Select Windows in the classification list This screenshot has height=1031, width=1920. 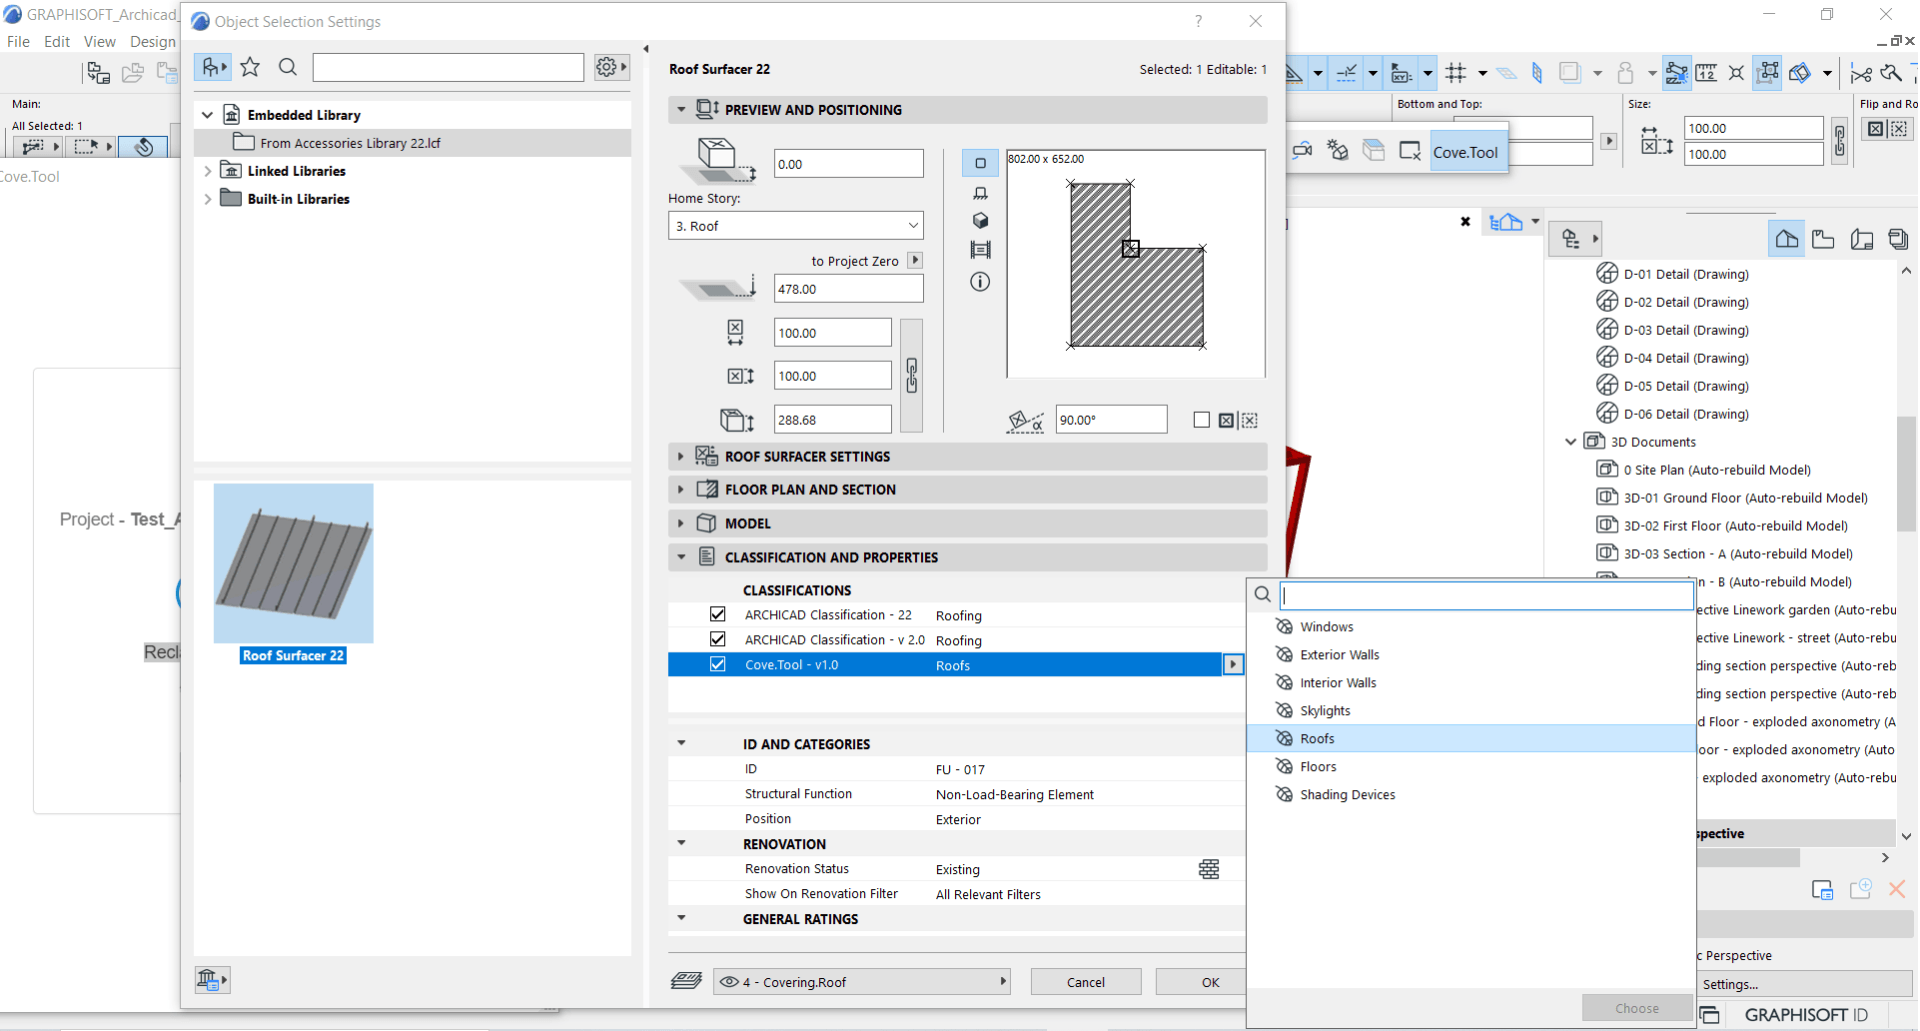(1471, 627)
